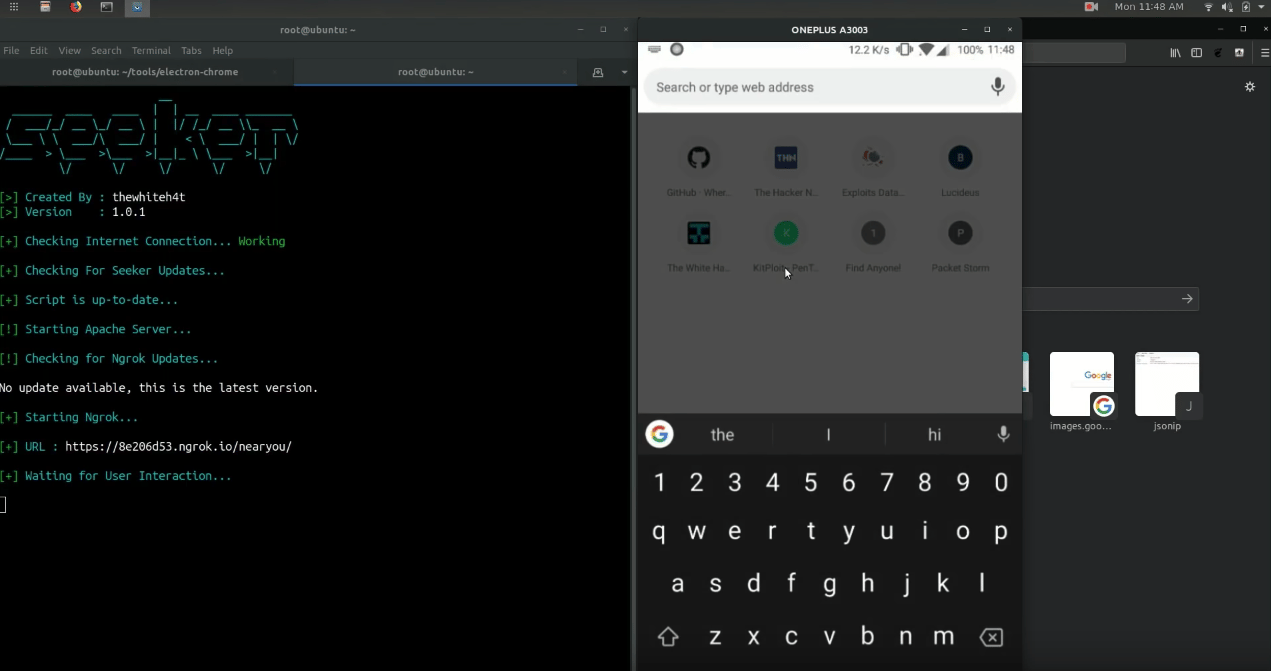Open the system menu dropdown arrow

1262,7
